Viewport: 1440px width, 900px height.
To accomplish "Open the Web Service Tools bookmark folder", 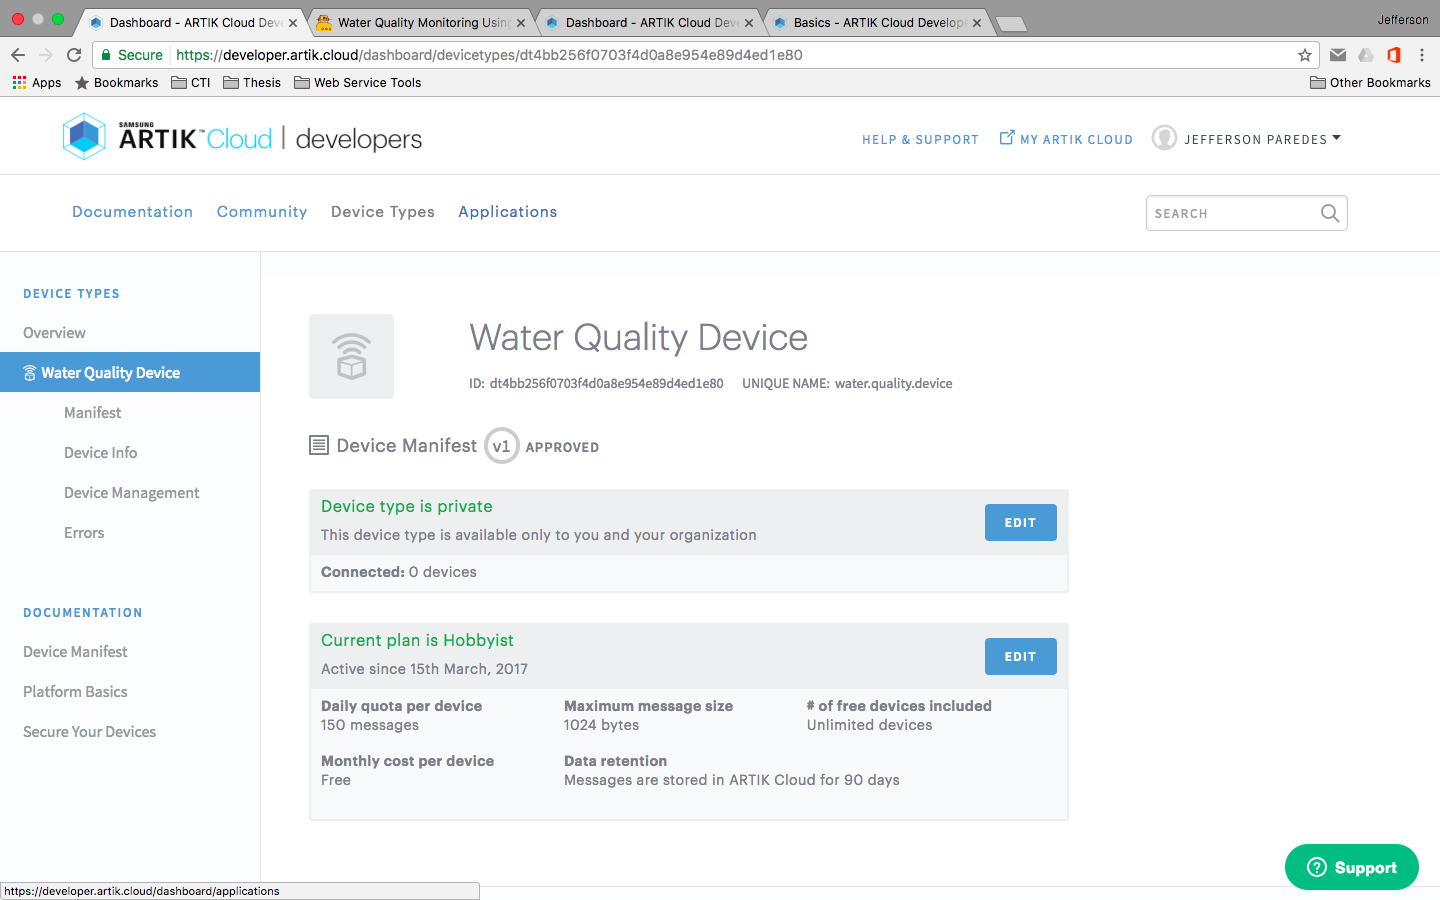I will coord(358,83).
